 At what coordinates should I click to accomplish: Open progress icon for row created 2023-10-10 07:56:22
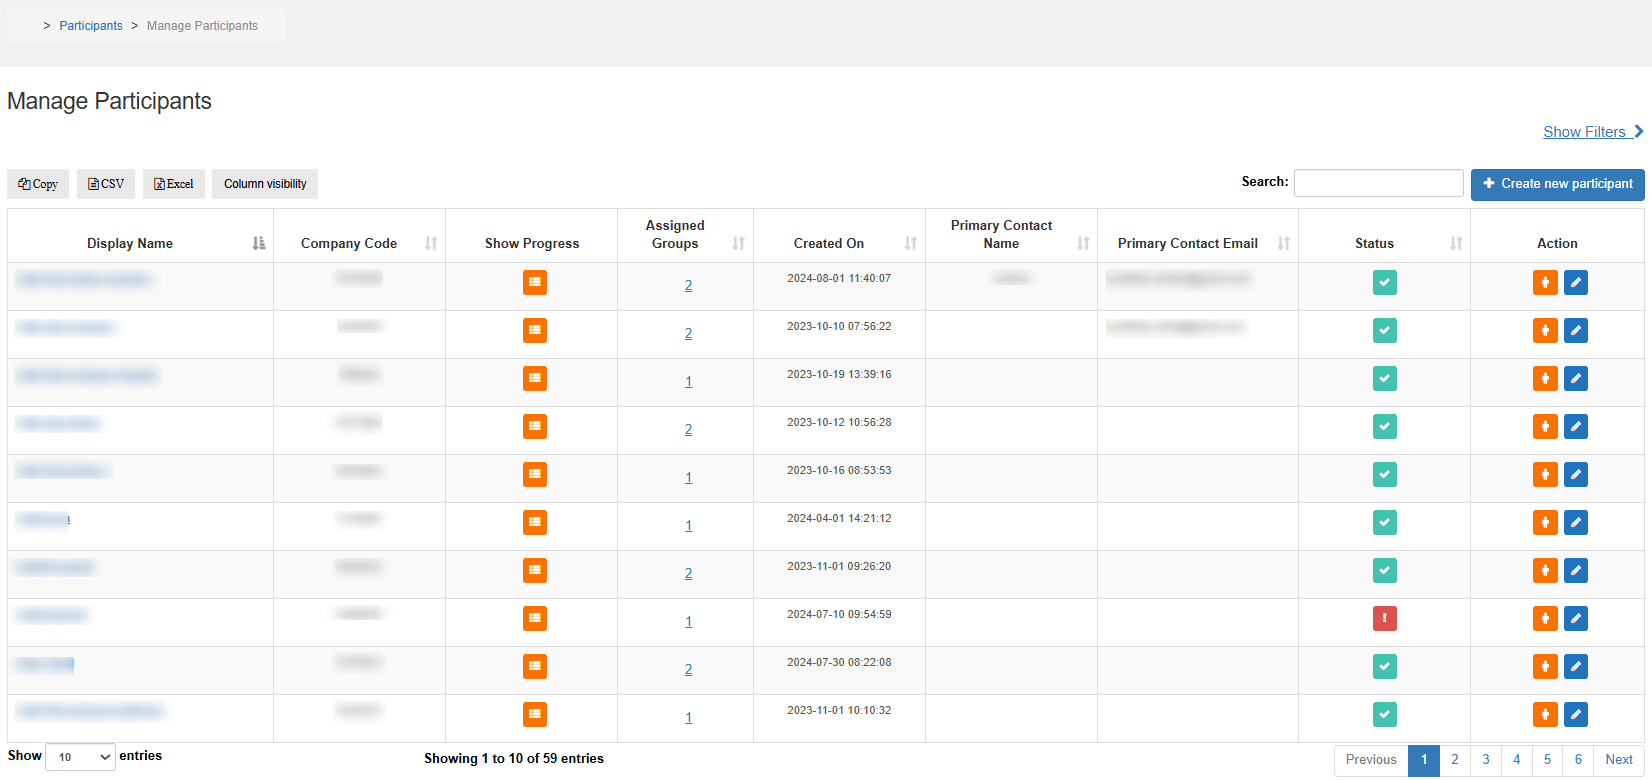(535, 331)
